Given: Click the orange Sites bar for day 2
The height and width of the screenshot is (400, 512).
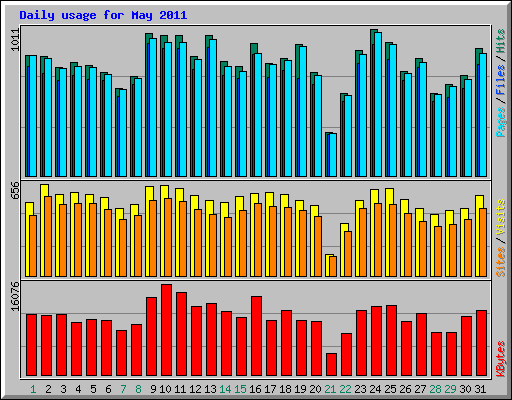Looking at the screenshot, I should click(48, 236).
